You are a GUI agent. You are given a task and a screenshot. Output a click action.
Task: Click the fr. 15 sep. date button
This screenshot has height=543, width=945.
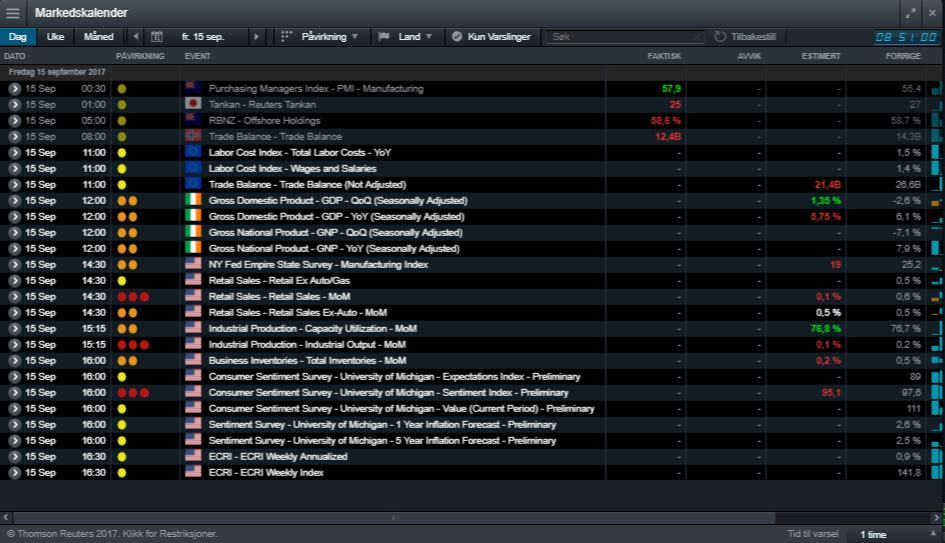[202, 37]
